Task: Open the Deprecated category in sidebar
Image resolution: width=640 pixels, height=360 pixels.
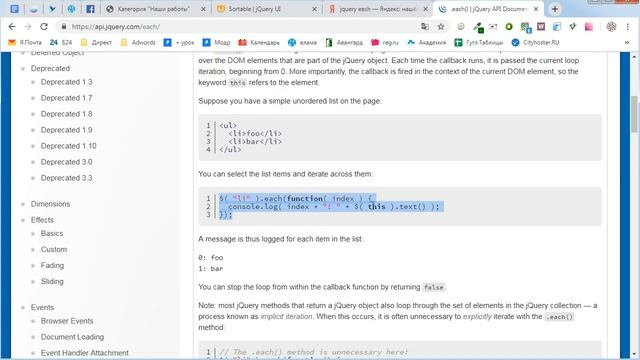Action: tap(50, 69)
